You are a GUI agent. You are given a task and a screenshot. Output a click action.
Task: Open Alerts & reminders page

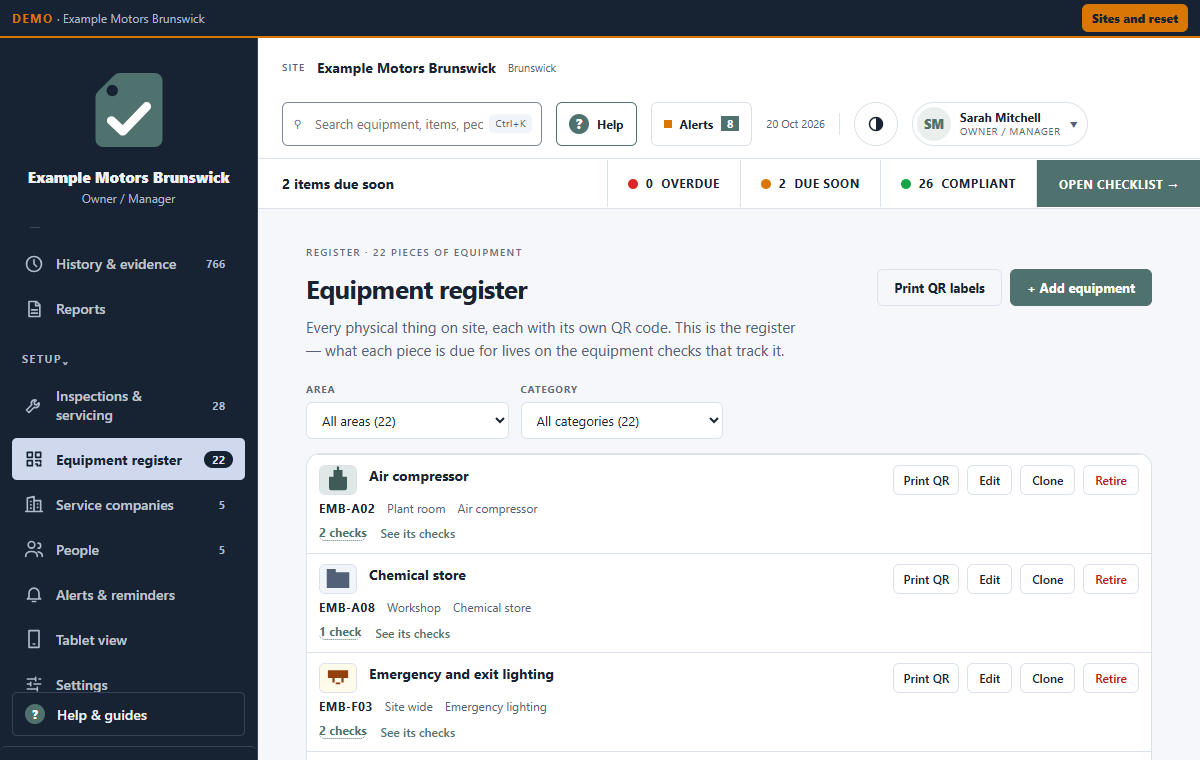click(128, 595)
